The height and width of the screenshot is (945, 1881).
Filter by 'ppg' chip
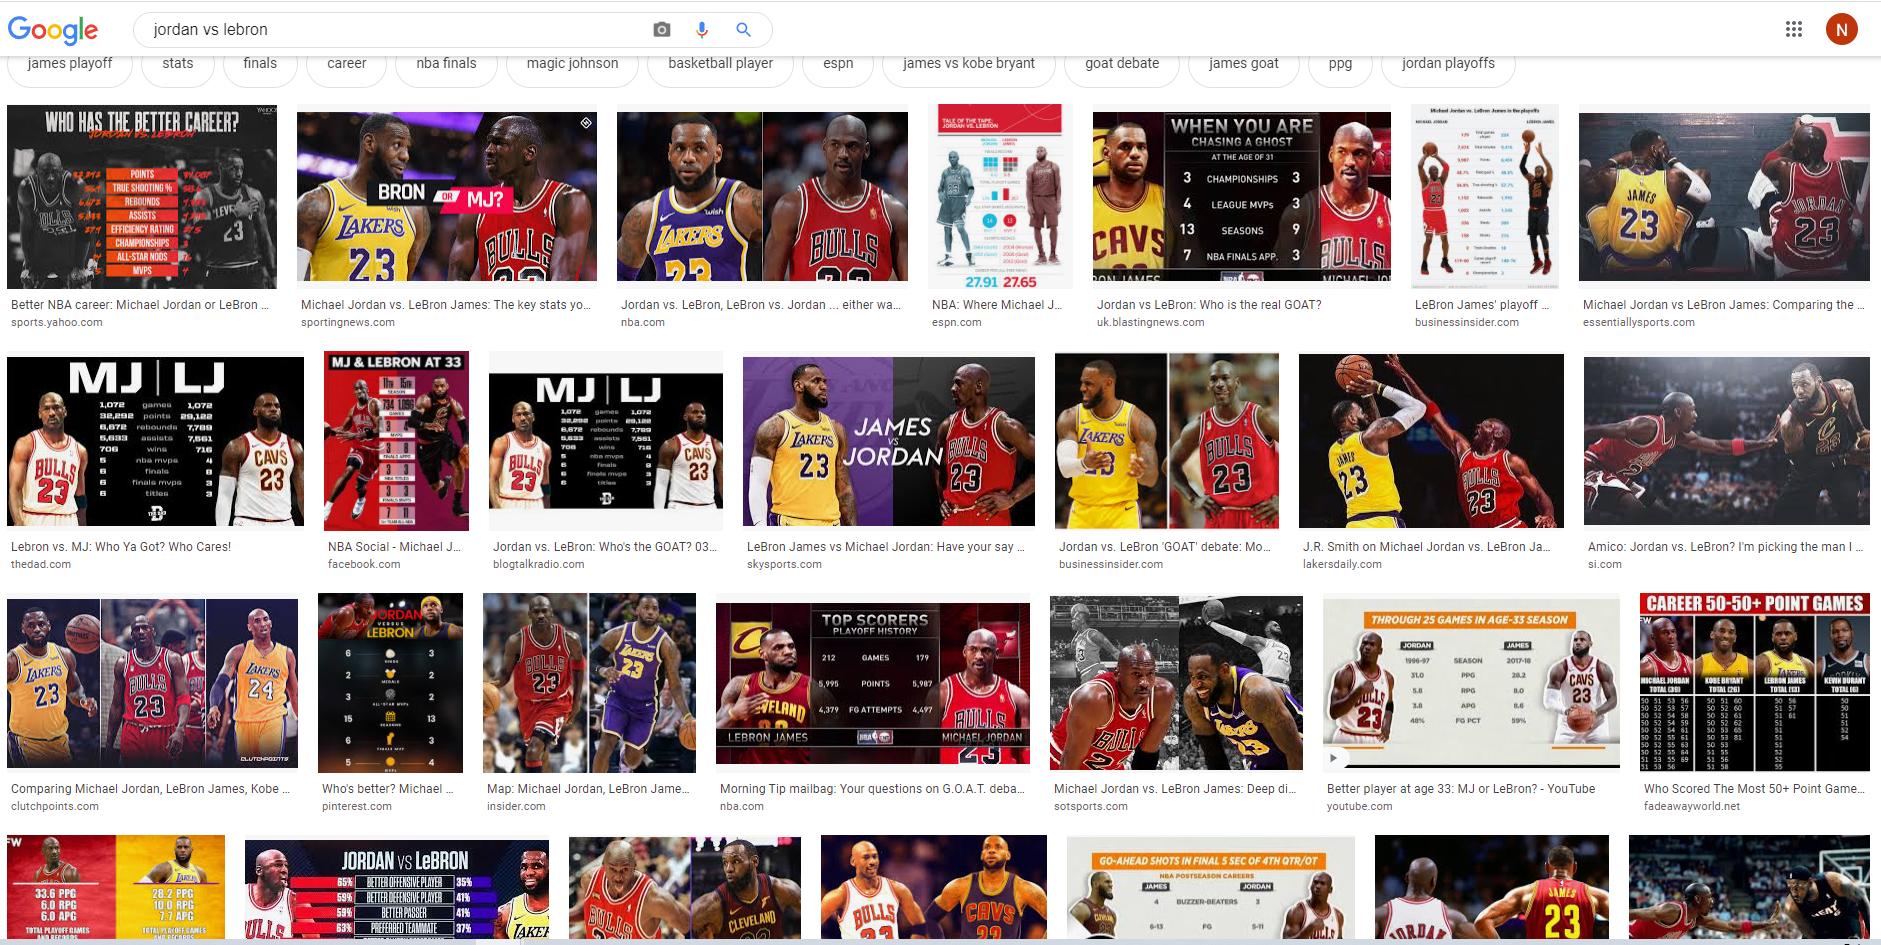pos(1340,64)
